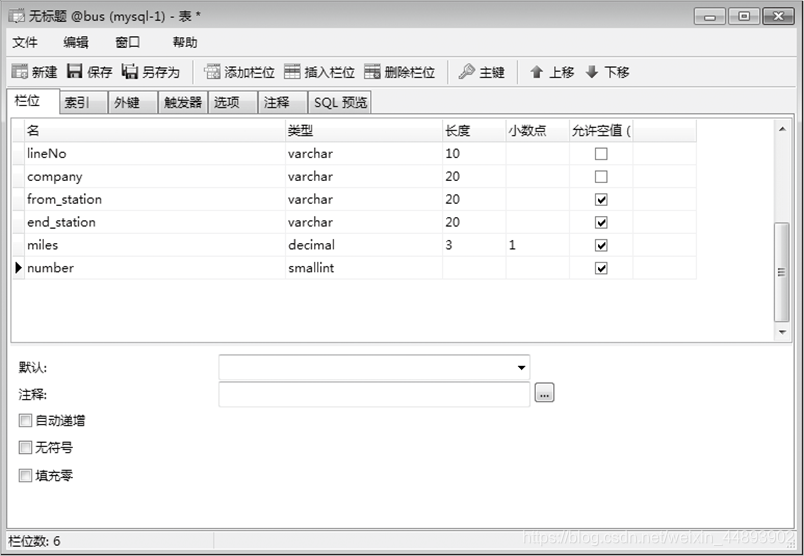Select the miles field name cell

(x=155, y=245)
